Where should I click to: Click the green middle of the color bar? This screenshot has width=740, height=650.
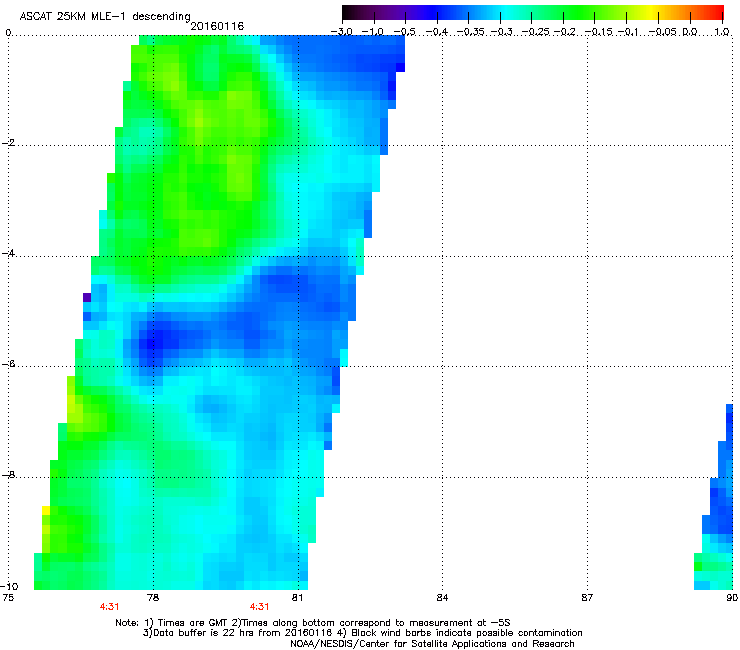click(x=564, y=13)
